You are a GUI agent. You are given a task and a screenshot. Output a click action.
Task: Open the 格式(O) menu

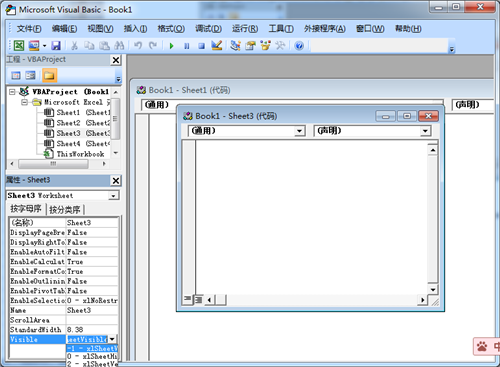pyautogui.click(x=171, y=29)
